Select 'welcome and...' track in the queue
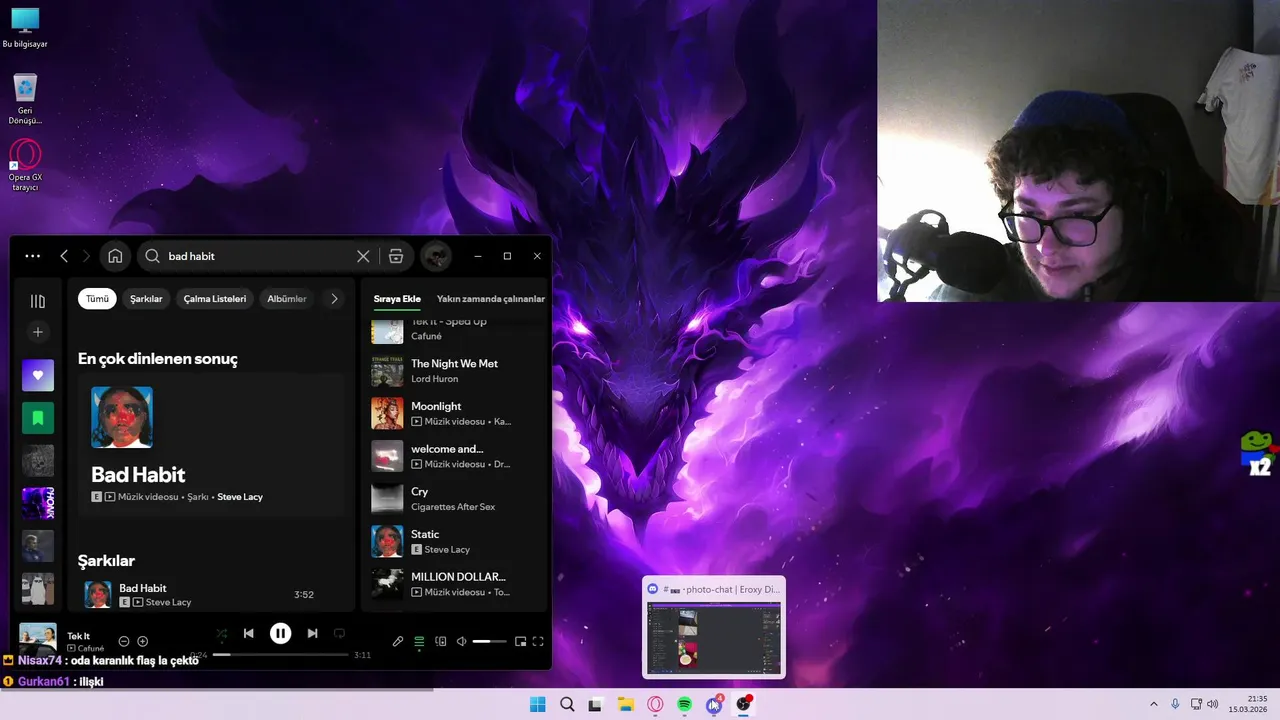1280x720 pixels. tap(455, 456)
